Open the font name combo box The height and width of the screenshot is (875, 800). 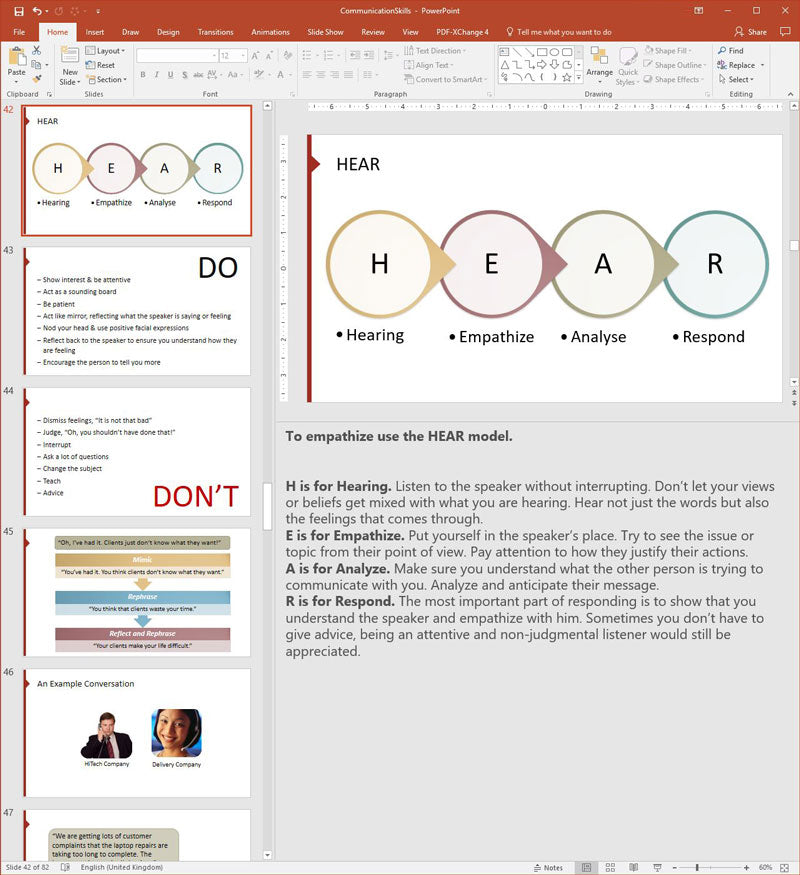tap(177, 56)
